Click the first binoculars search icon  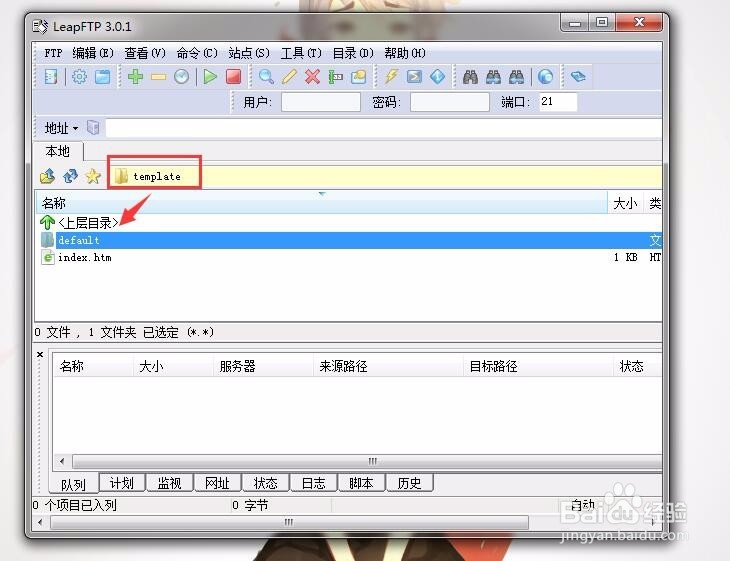point(470,77)
